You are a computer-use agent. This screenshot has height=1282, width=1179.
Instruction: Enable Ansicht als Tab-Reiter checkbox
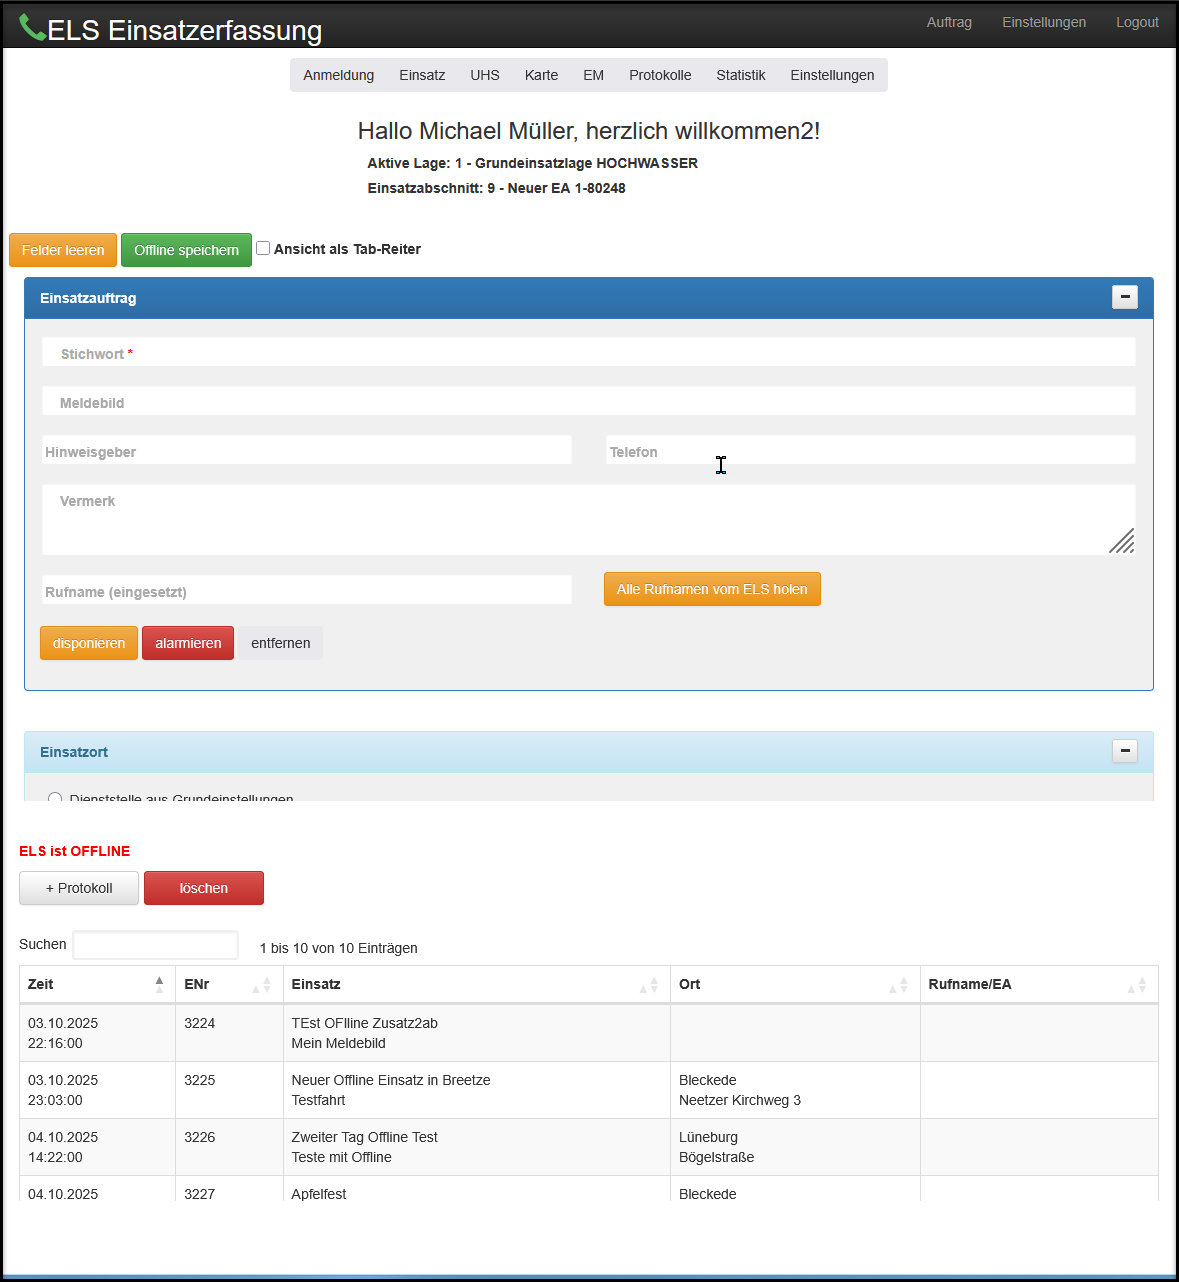pos(263,248)
